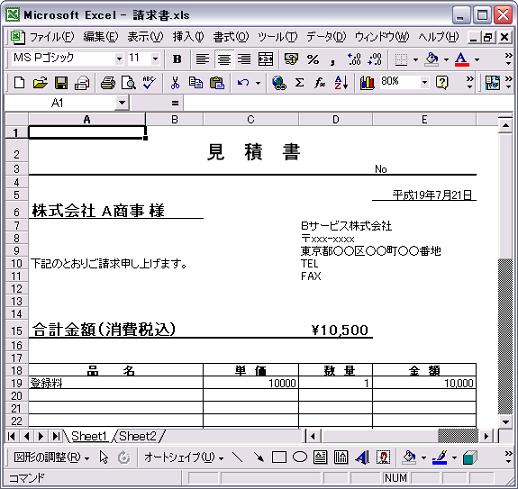518x489 pixels.
Task: Click the Sort Ascending icon
Action: 341,83
